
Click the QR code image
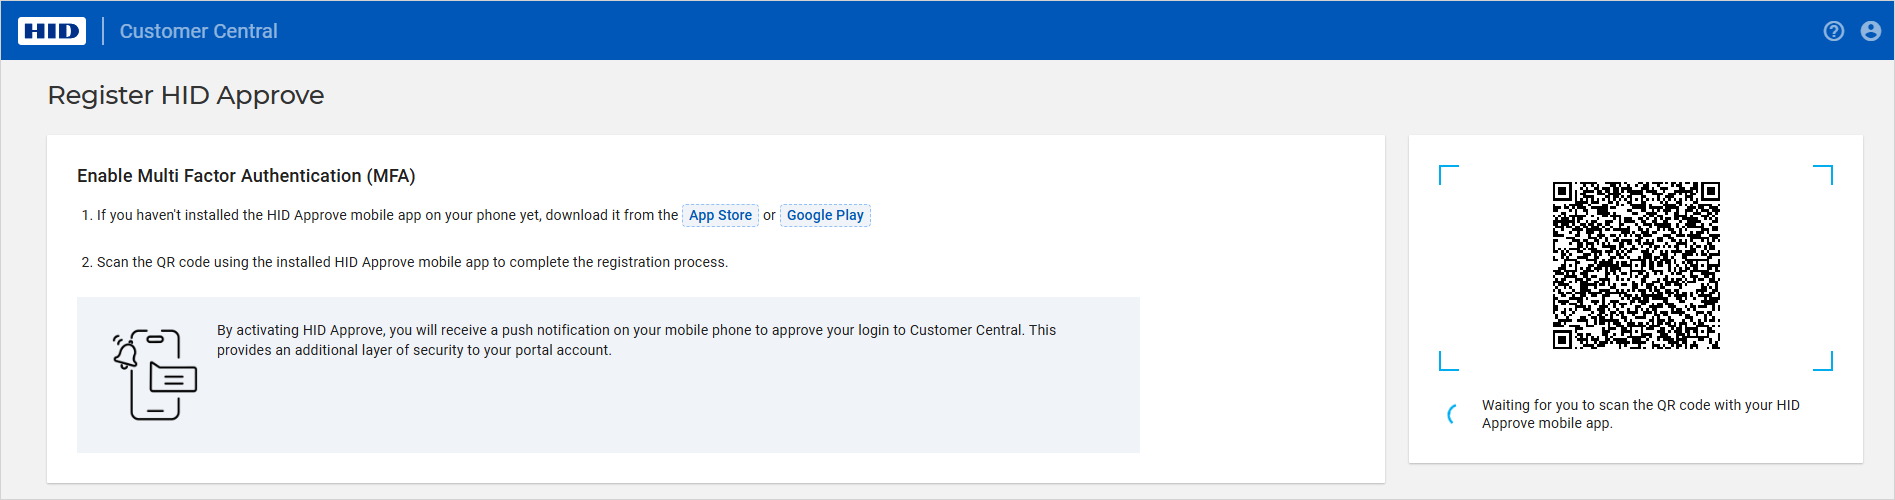[x=1635, y=265]
